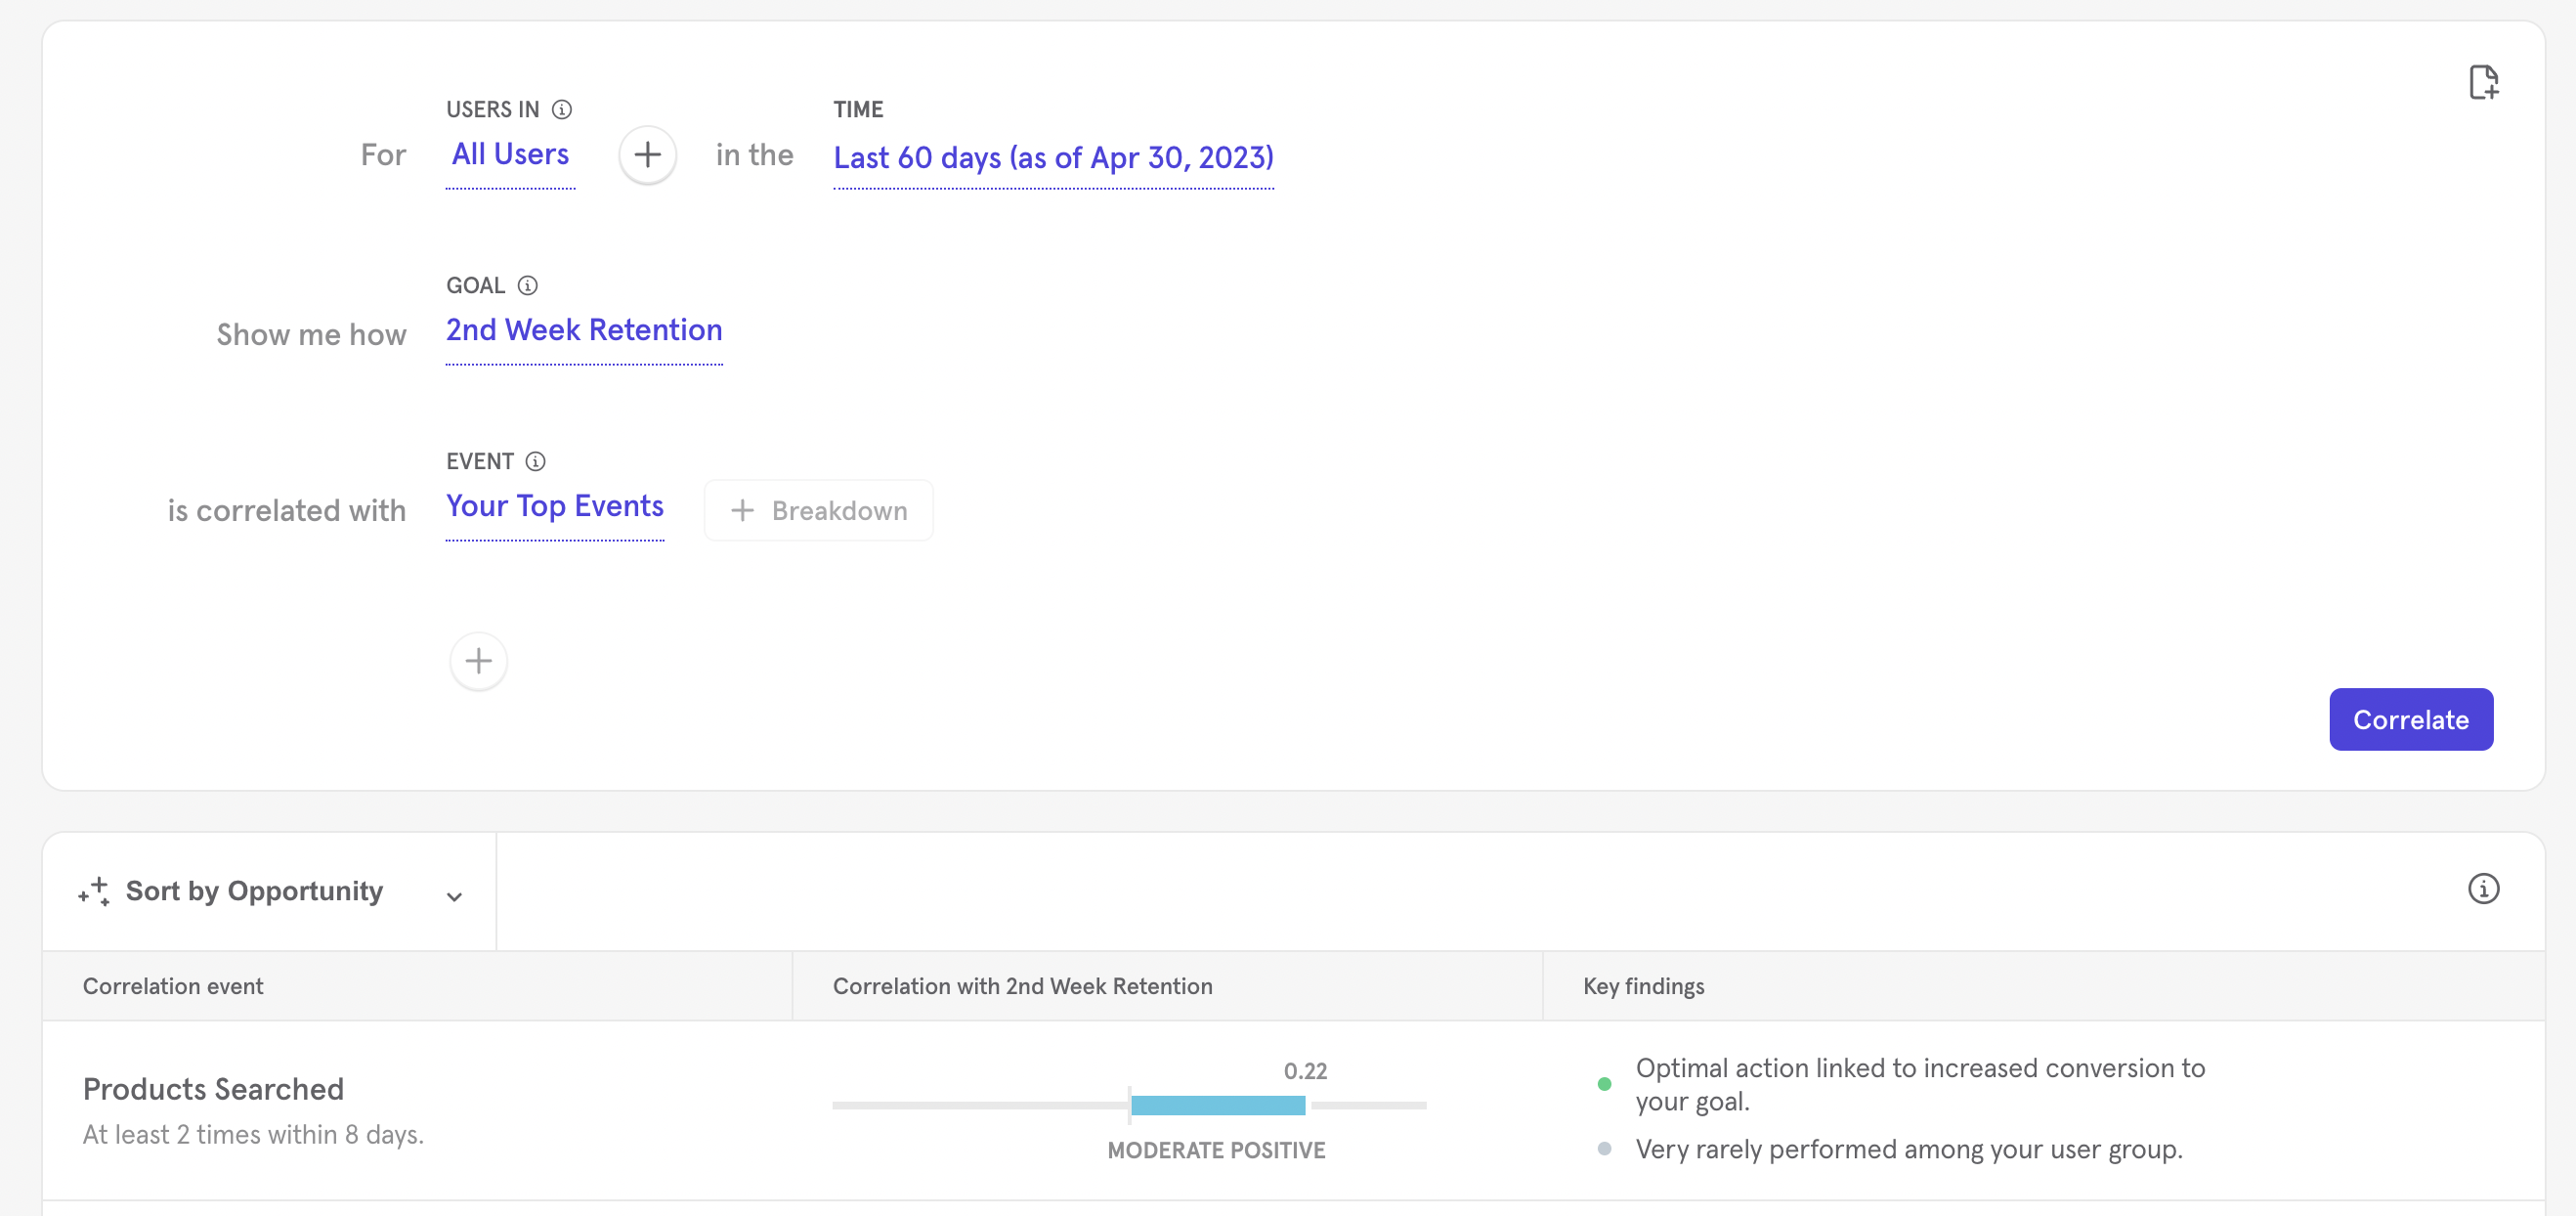The height and width of the screenshot is (1216, 2576).
Task: Open the All Users segment selector
Action: click(x=510, y=155)
